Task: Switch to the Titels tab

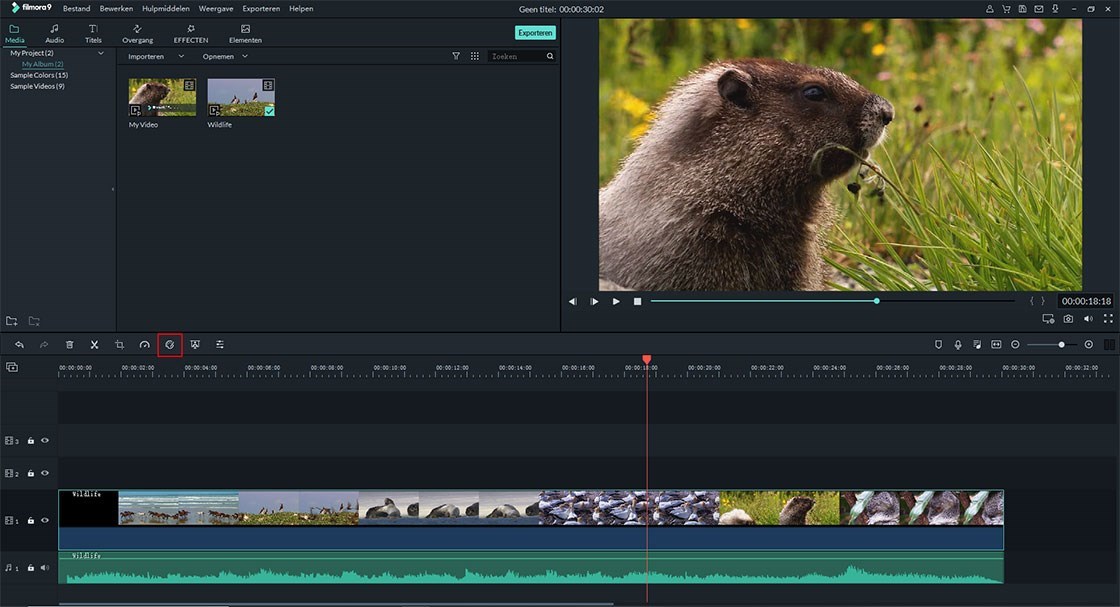Action: pos(93,34)
